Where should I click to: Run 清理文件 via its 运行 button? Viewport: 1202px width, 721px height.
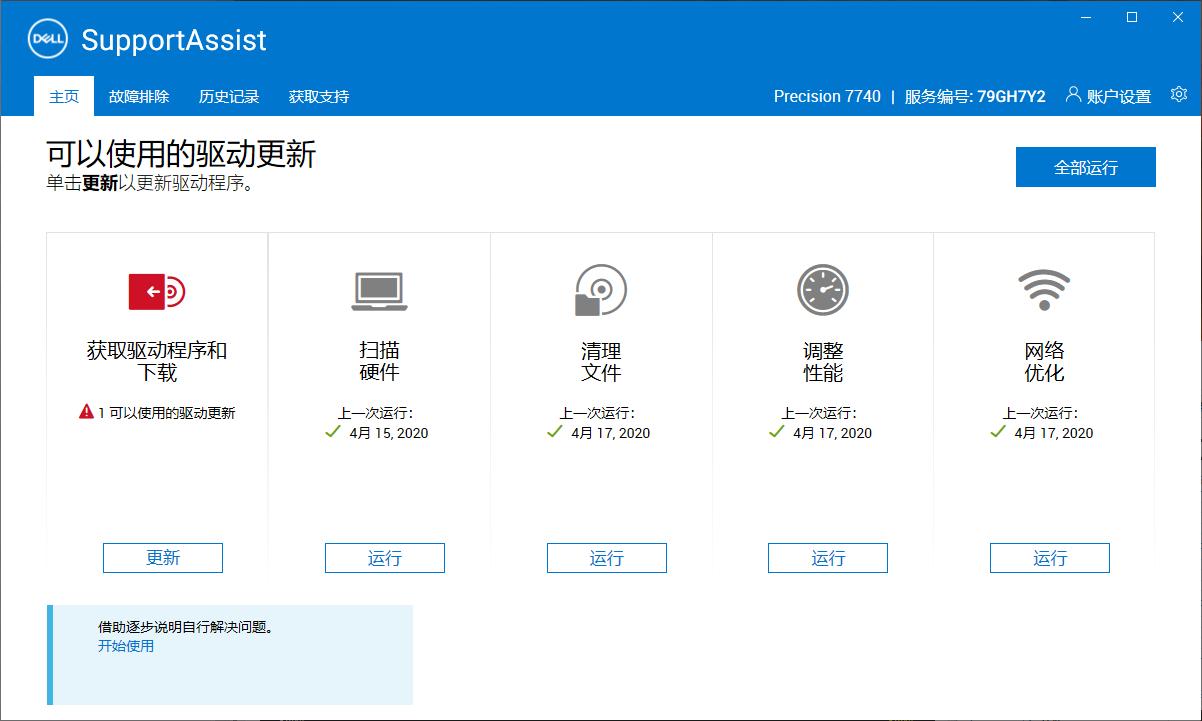[606, 558]
